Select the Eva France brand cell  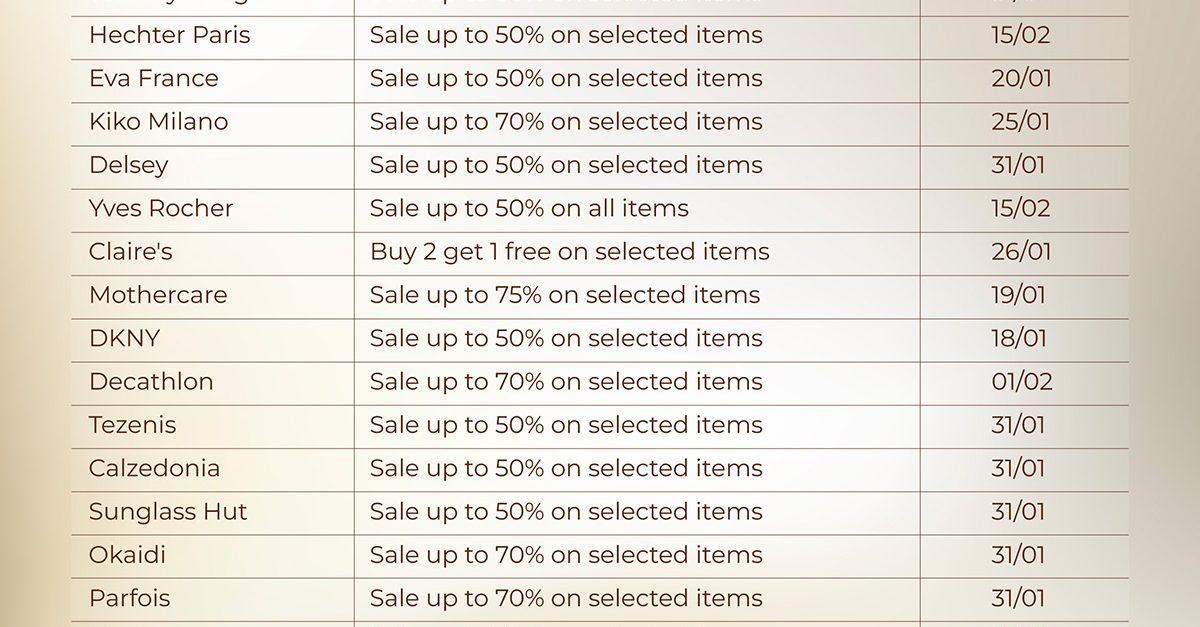(x=153, y=79)
